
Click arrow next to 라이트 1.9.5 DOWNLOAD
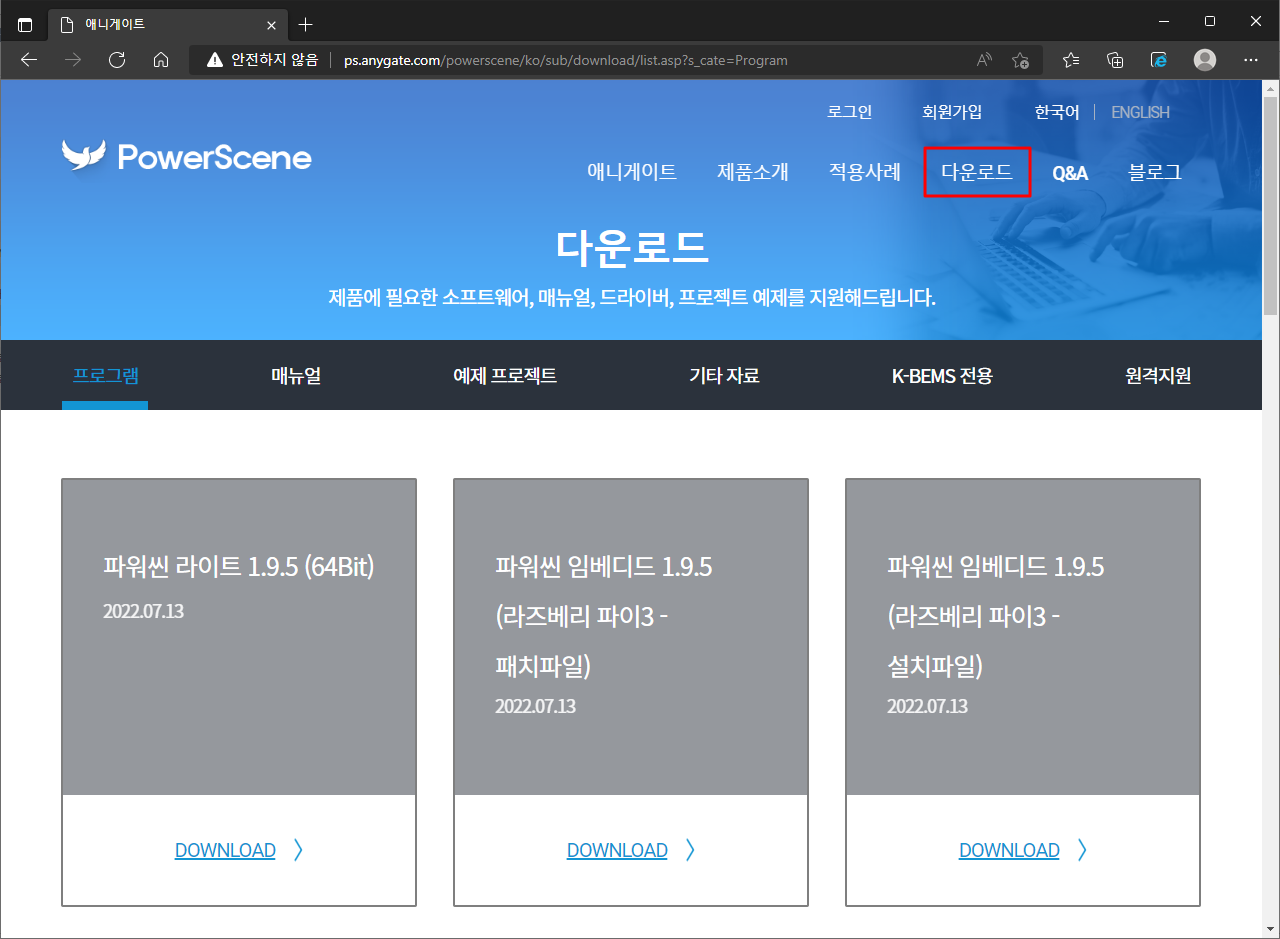coord(298,850)
